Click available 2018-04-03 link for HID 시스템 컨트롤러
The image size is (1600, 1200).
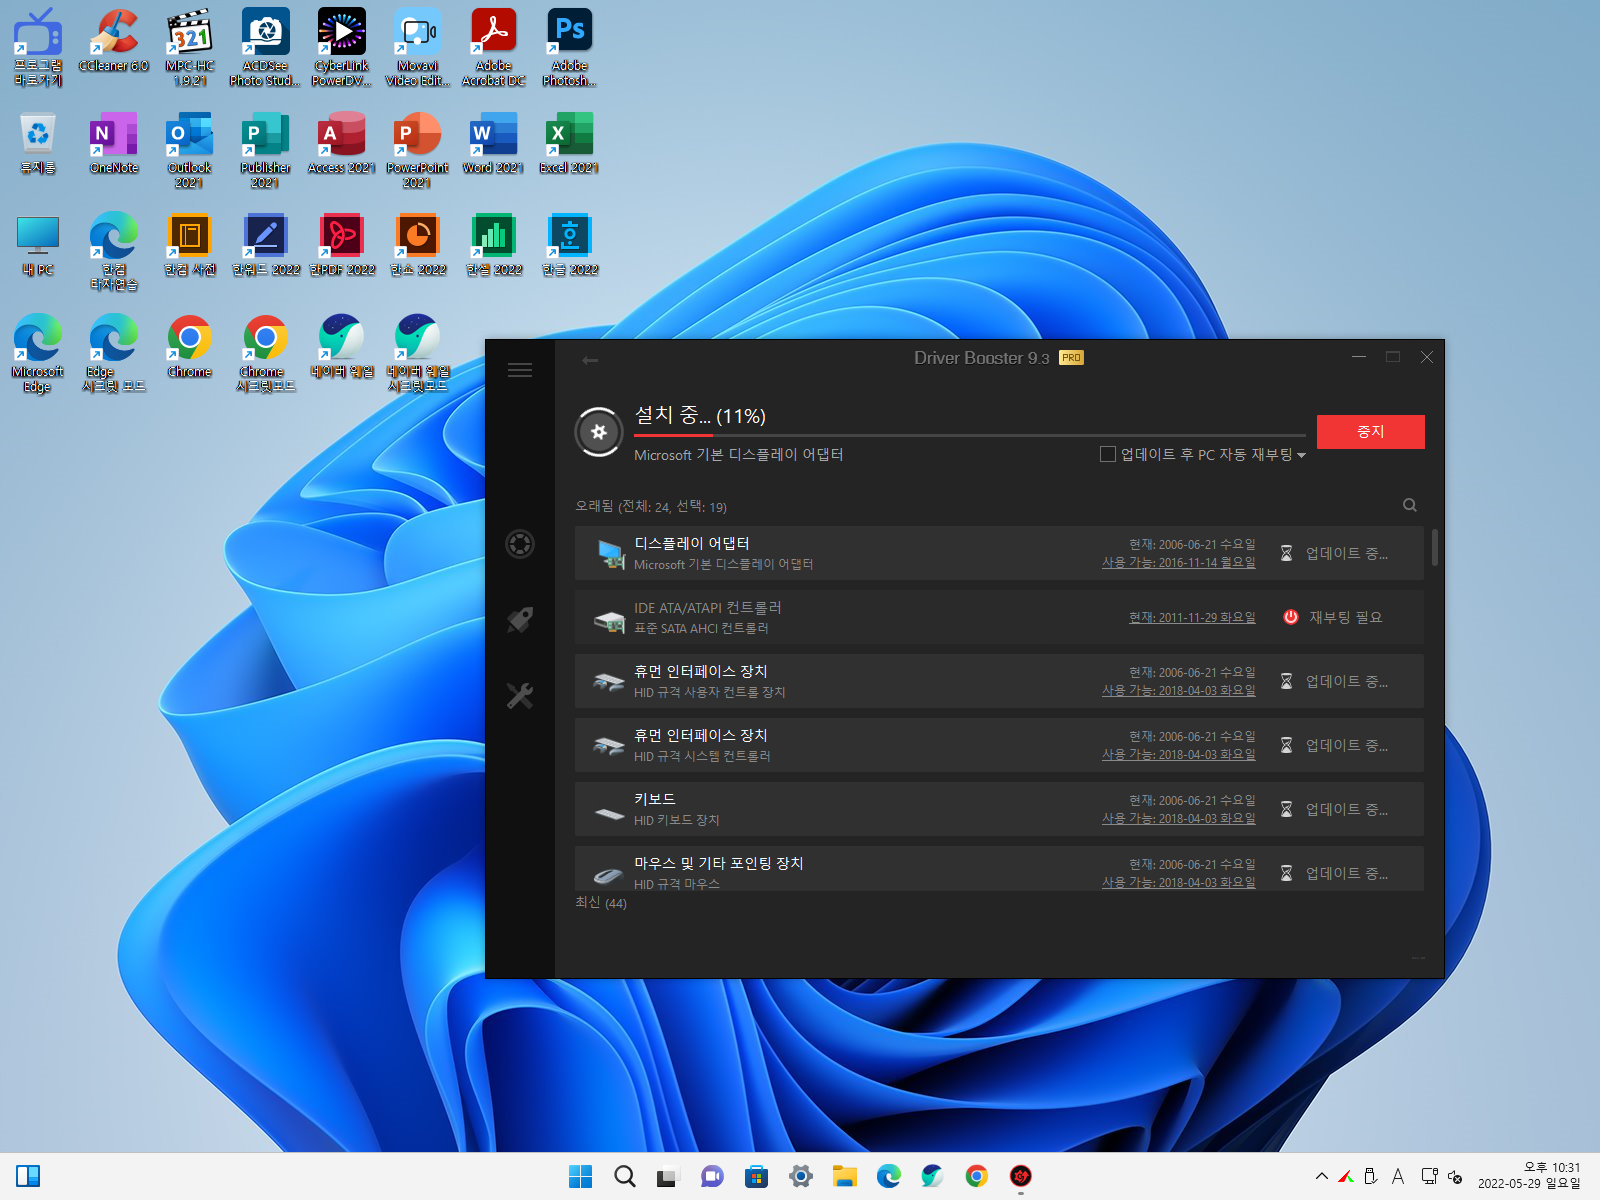coord(1179,754)
